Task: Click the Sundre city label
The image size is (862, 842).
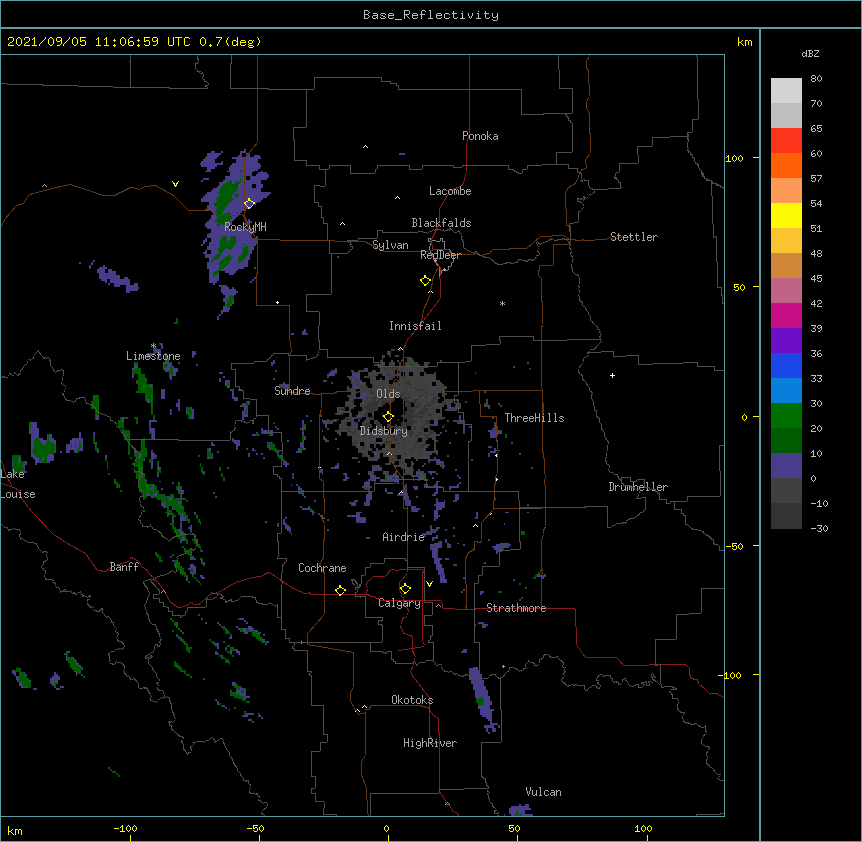Action: [292, 391]
